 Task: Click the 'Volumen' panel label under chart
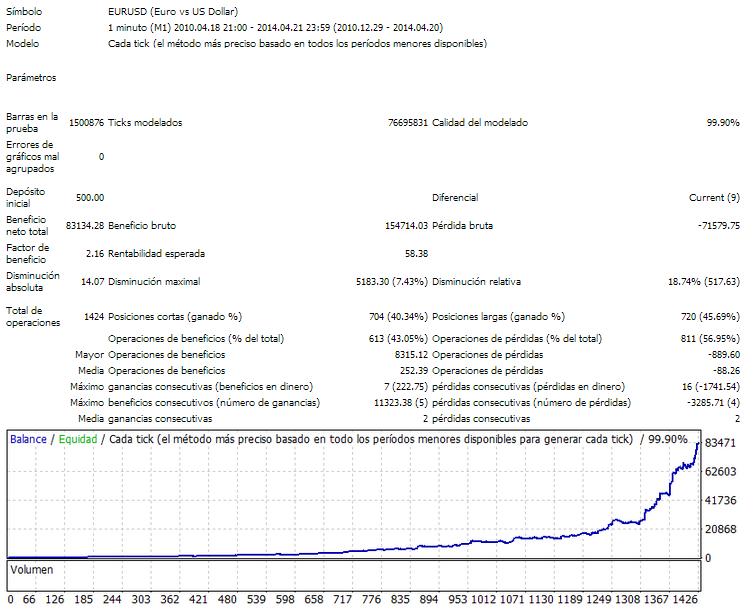tap(32, 570)
